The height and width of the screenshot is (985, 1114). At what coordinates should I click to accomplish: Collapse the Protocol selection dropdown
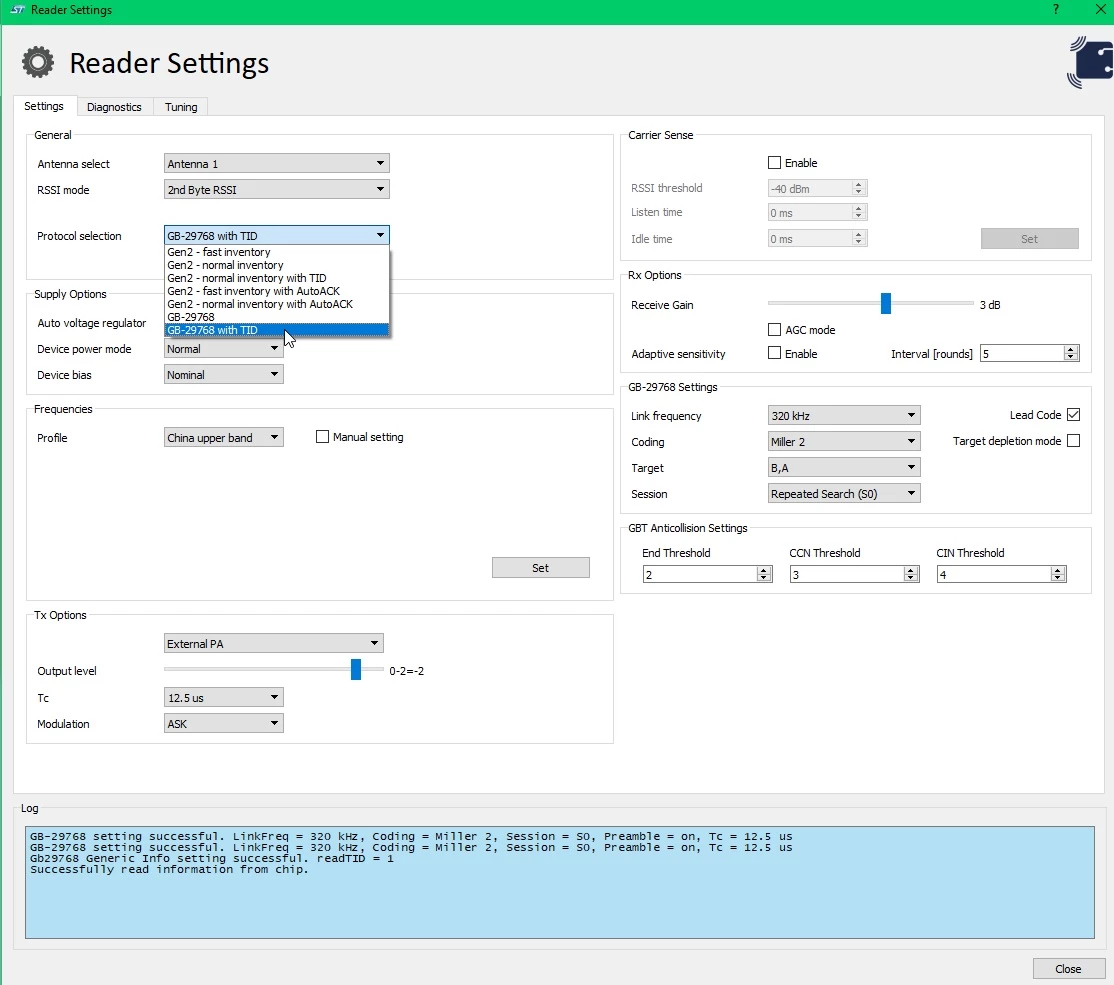pos(276,235)
